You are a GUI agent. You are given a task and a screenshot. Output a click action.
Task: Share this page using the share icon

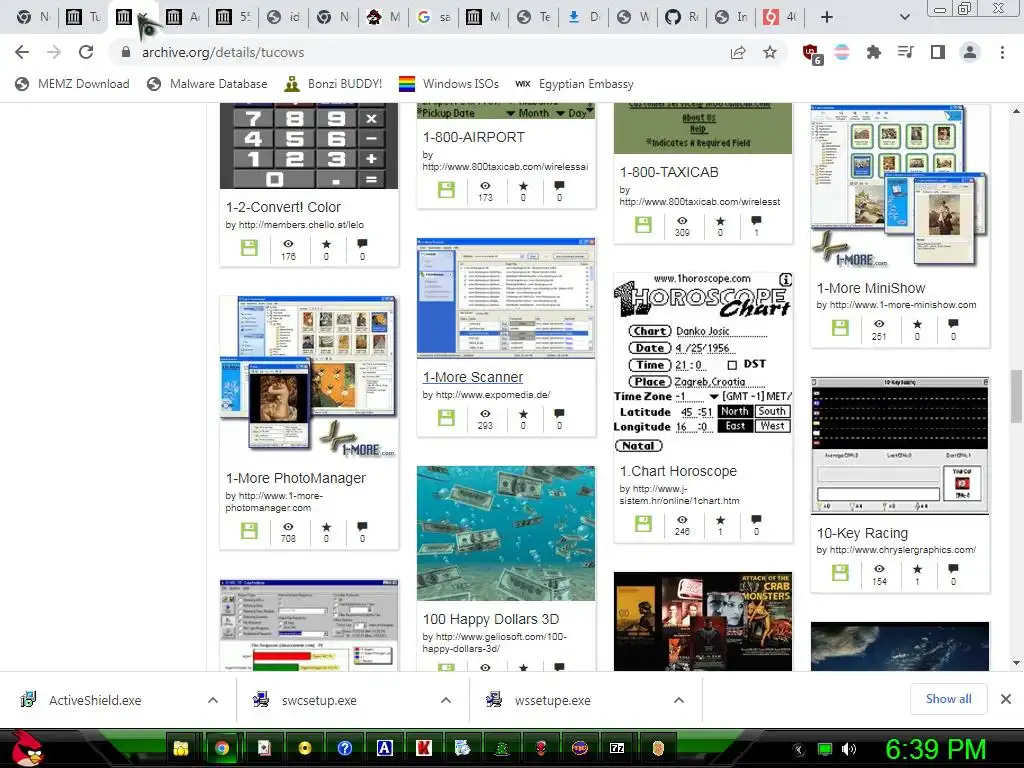[738, 52]
